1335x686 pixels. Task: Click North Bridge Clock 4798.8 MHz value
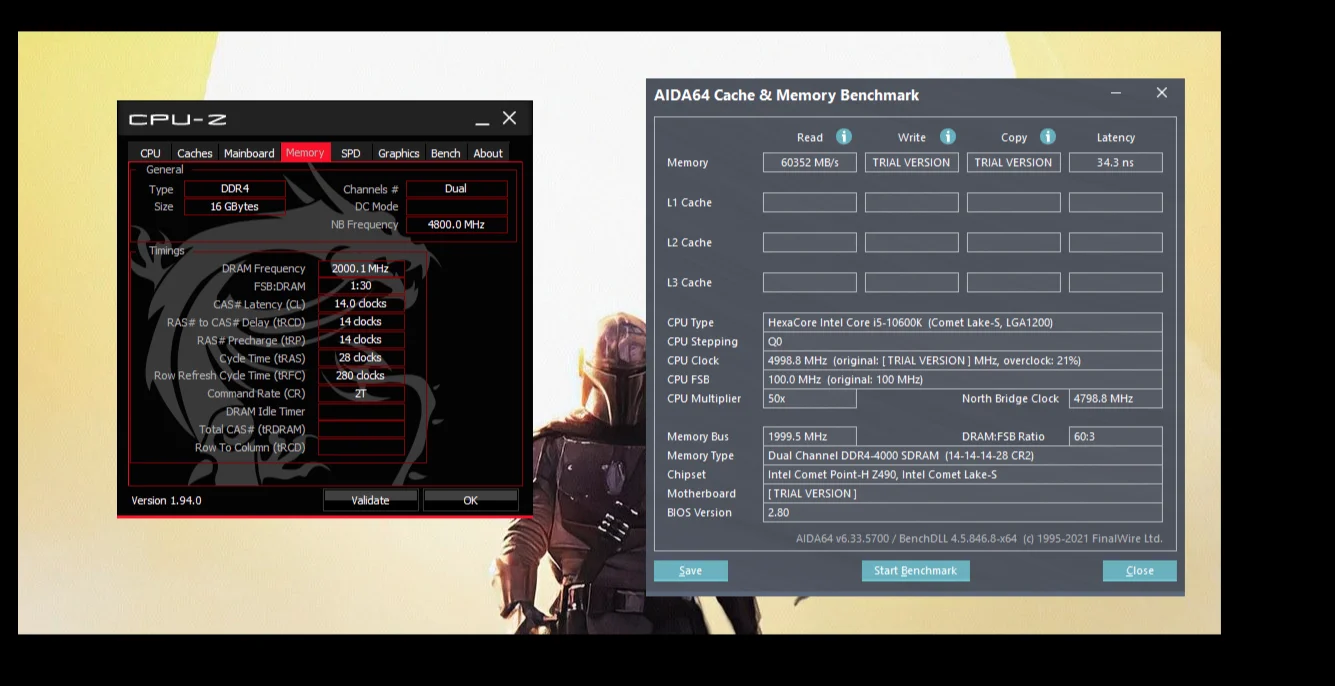click(1116, 398)
